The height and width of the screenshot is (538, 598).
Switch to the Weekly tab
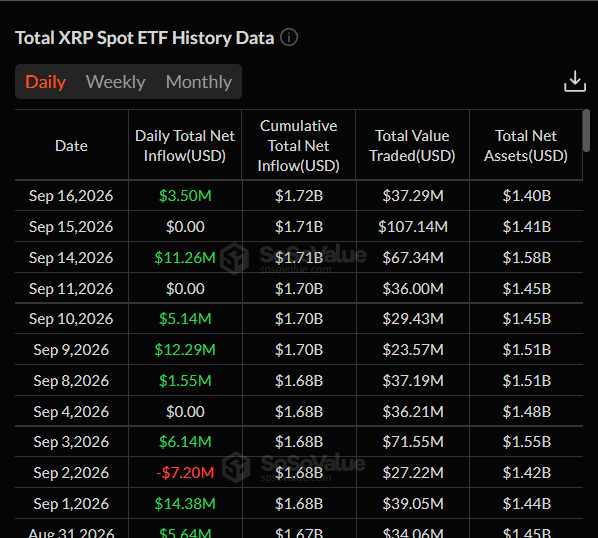116,82
